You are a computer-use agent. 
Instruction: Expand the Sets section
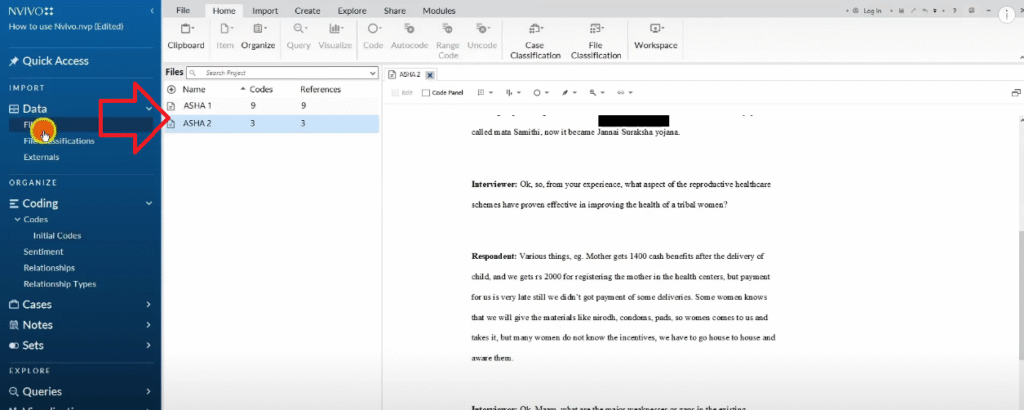tap(149, 345)
